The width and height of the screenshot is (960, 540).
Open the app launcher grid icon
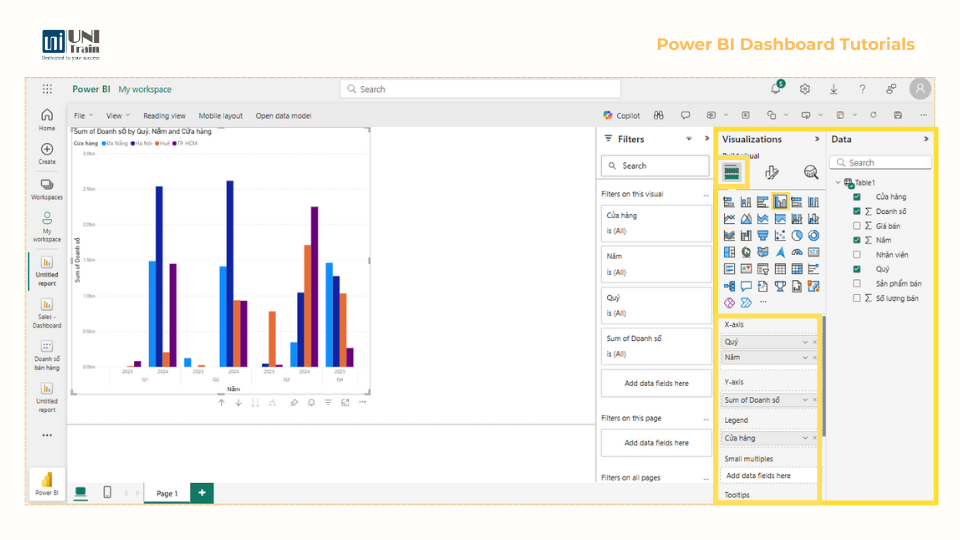[47, 89]
